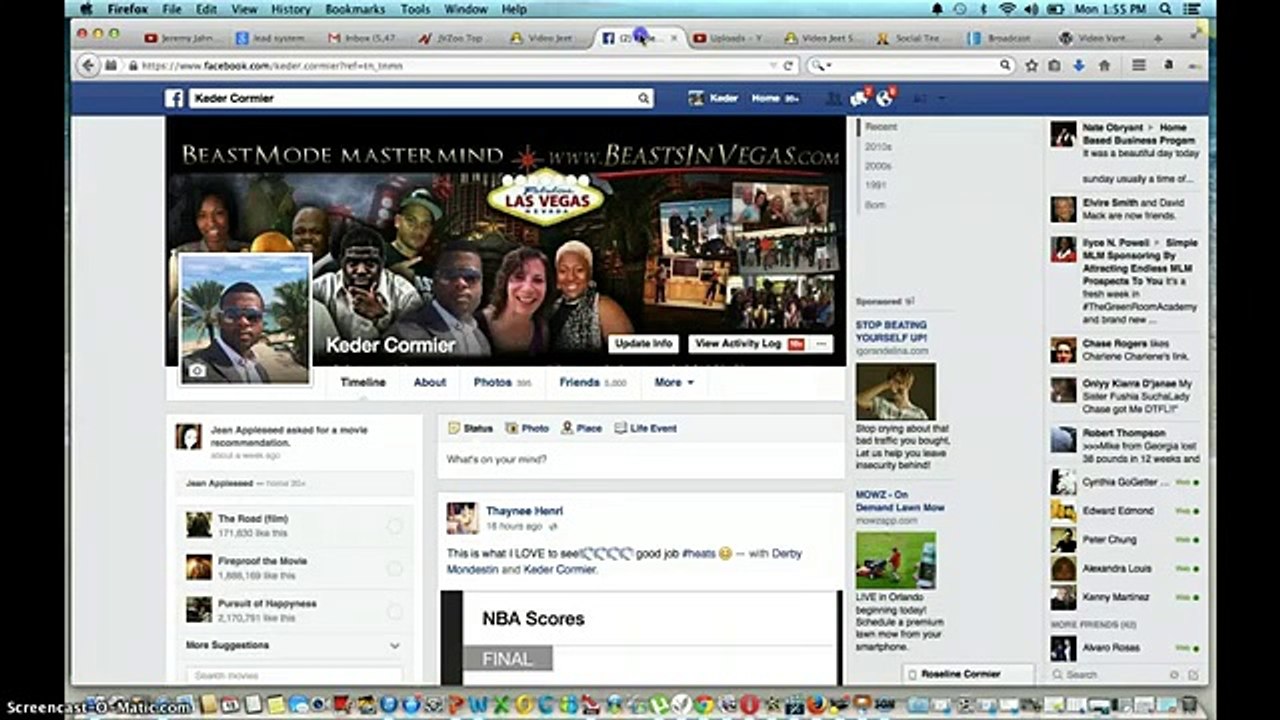
Task: Select the Place composer option
Action: tap(581, 428)
